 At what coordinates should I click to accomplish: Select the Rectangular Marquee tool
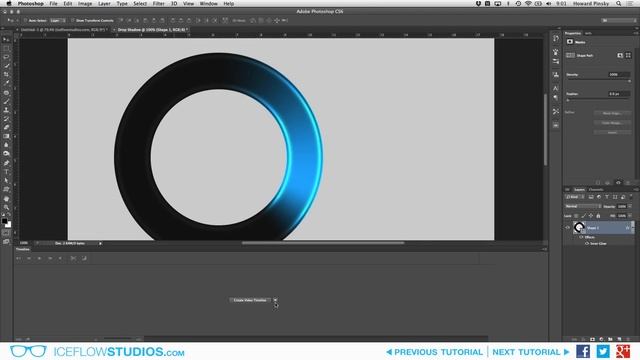6,49
